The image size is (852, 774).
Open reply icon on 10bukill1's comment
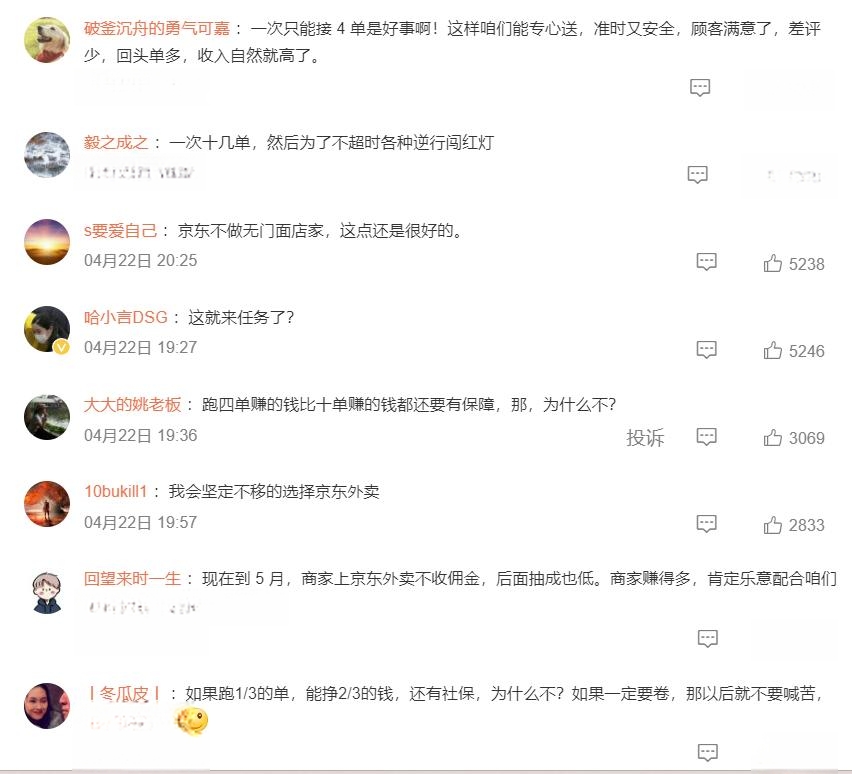point(706,524)
